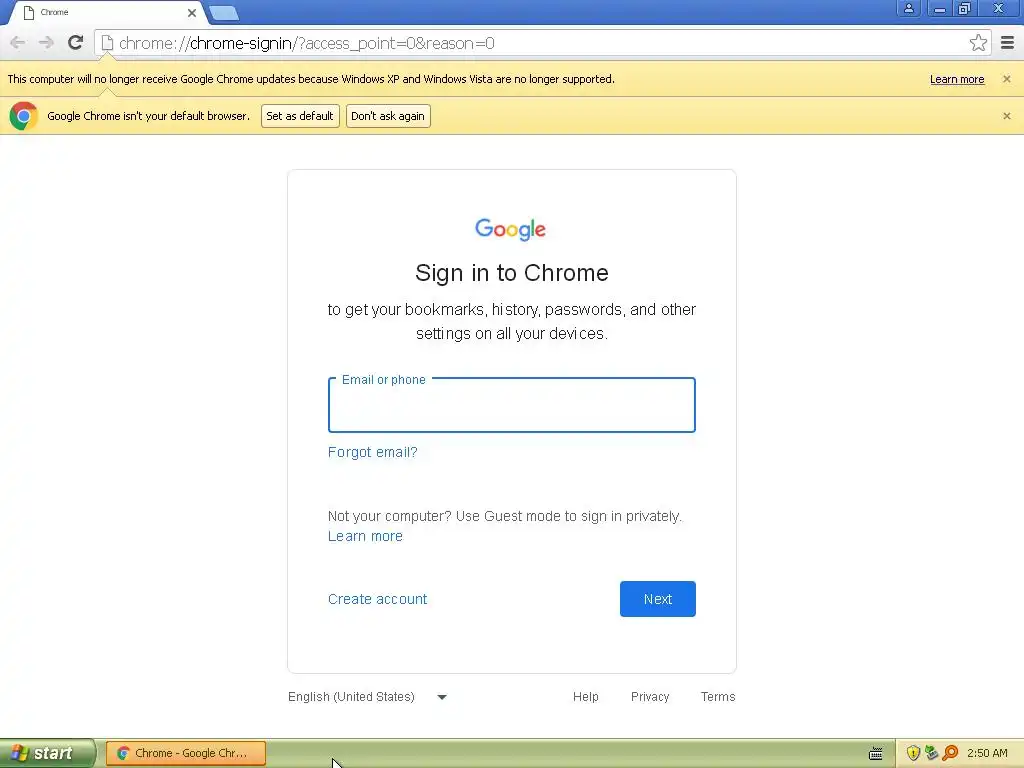Image resolution: width=1024 pixels, height=768 pixels.
Task: Close the Chrome tab
Action: tap(192, 12)
